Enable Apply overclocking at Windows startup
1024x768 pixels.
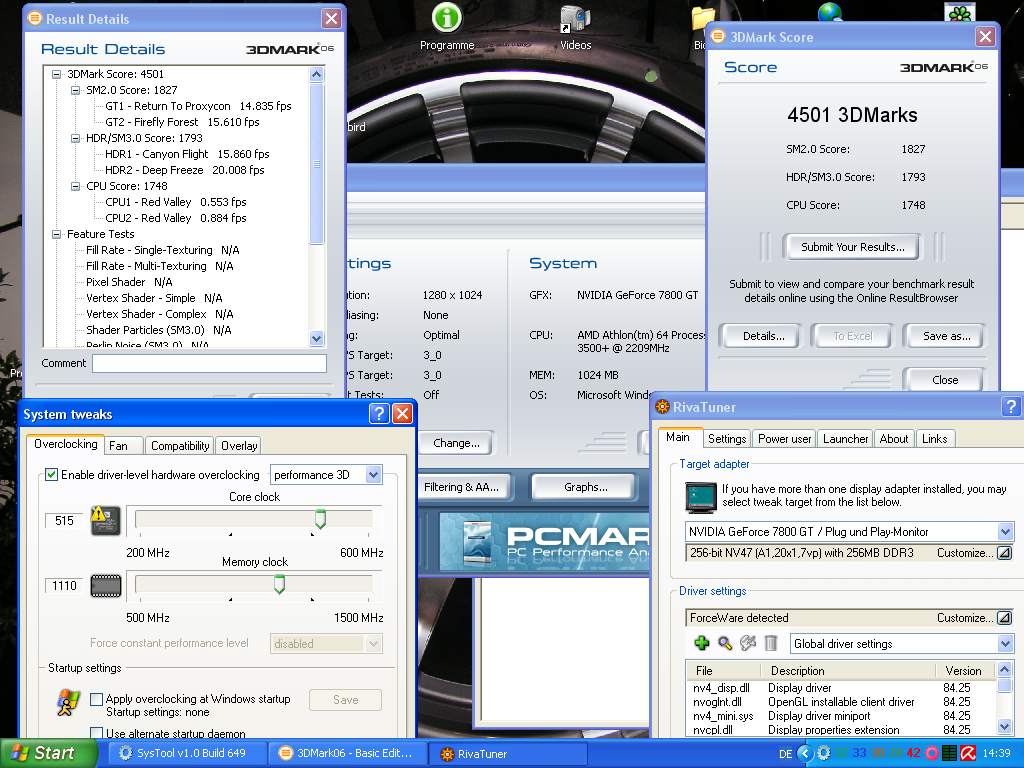[x=96, y=699]
